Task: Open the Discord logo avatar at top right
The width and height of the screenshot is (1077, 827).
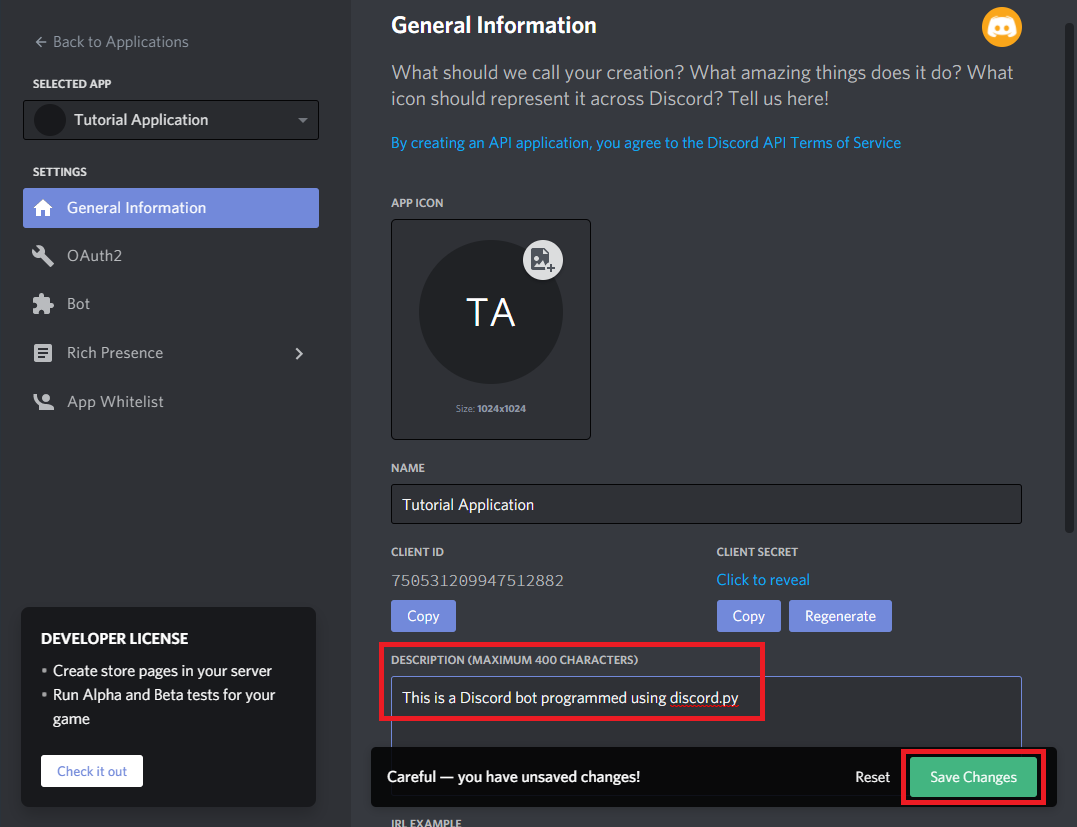Action: (1001, 27)
